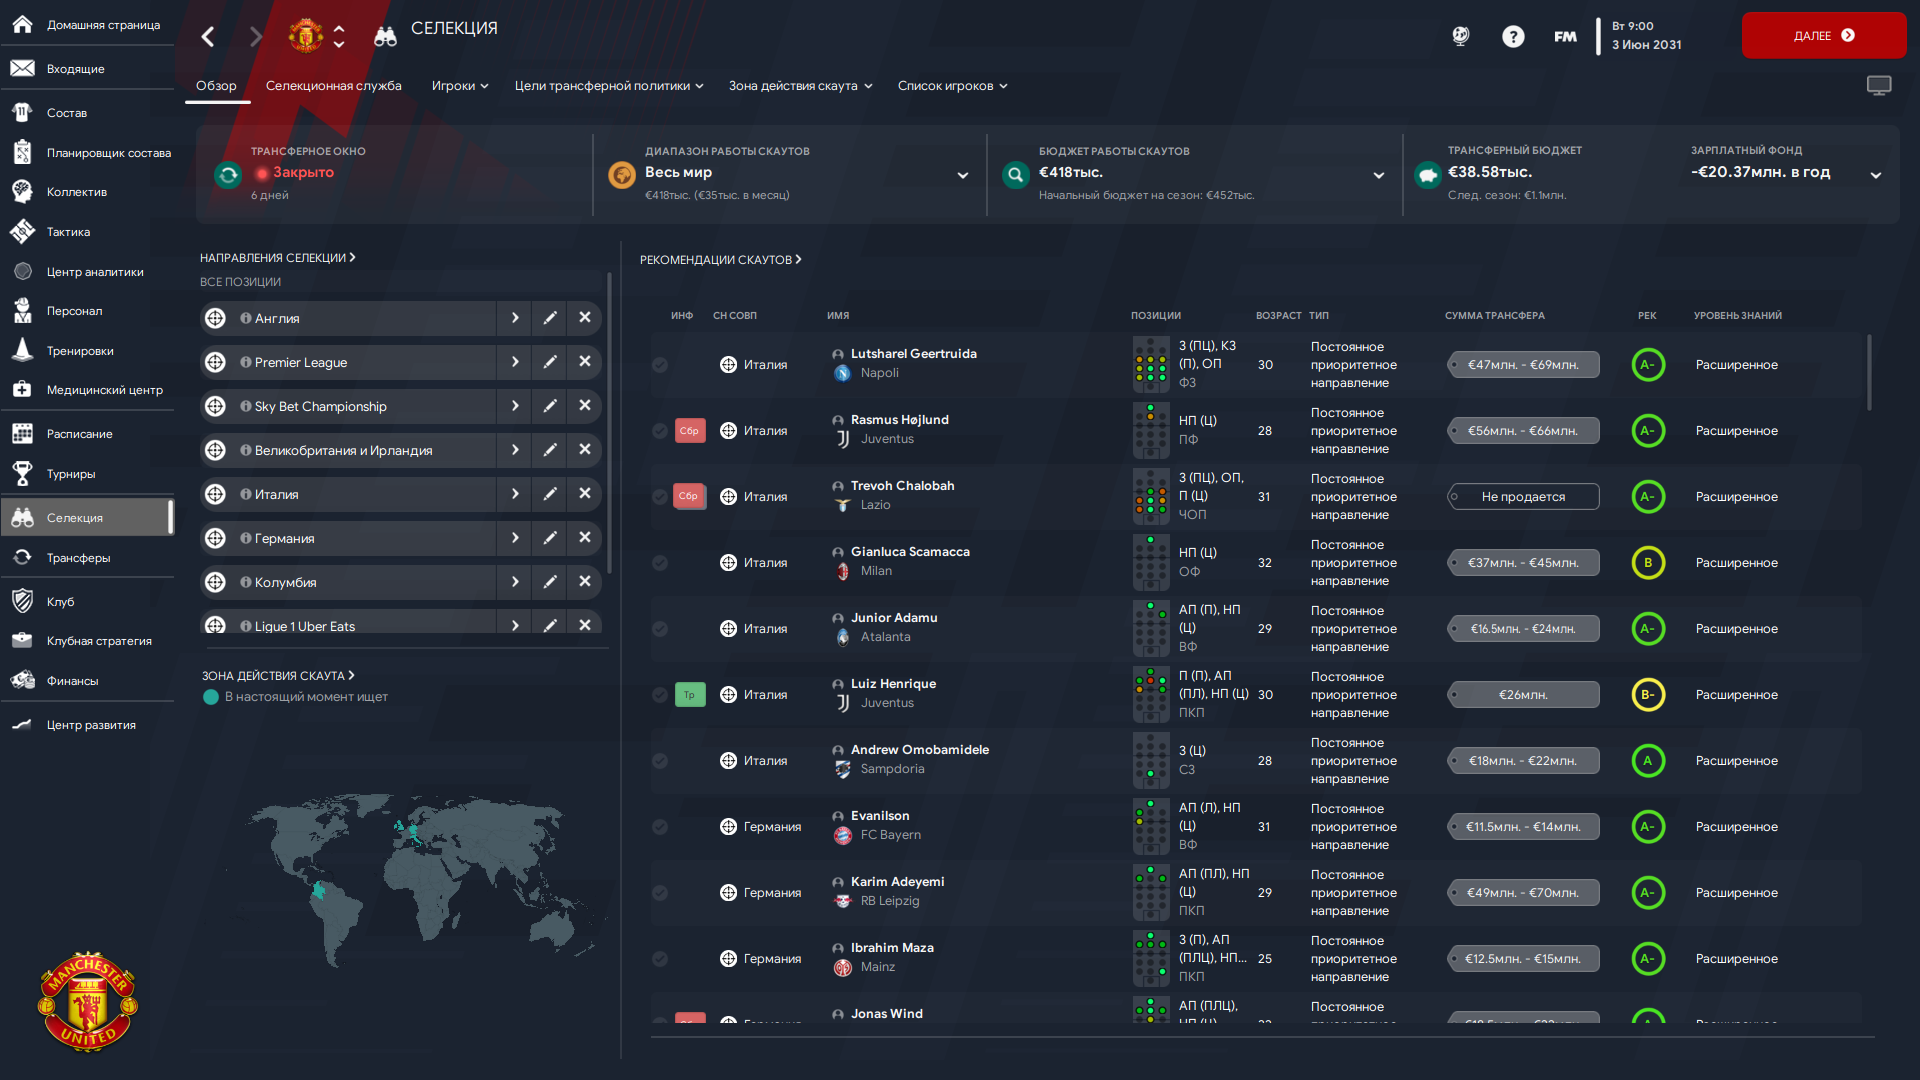1920x1080 pixels.
Task: Expand the Англия assignment chevron
Action: point(515,318)
